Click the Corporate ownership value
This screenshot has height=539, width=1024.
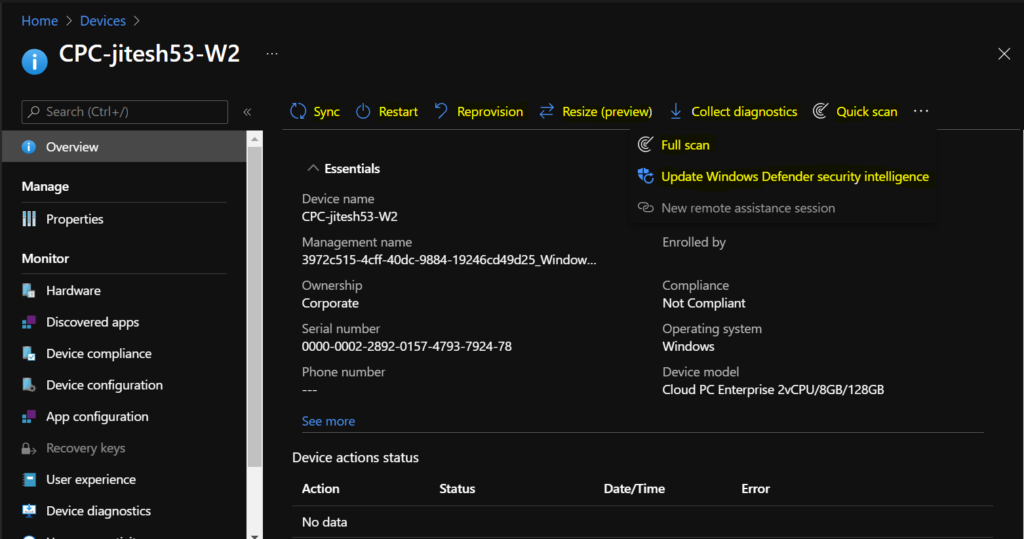[330, 303]
